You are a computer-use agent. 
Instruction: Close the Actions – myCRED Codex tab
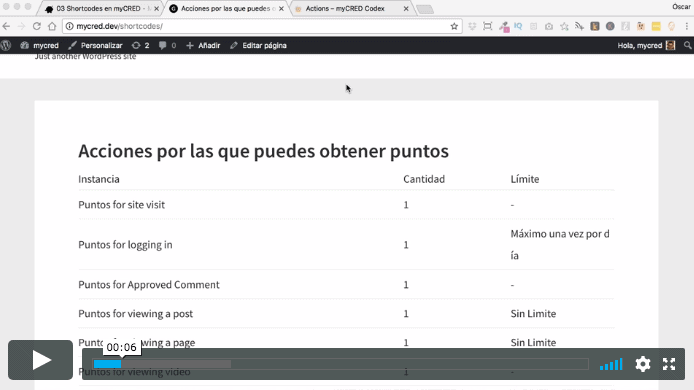406,8
